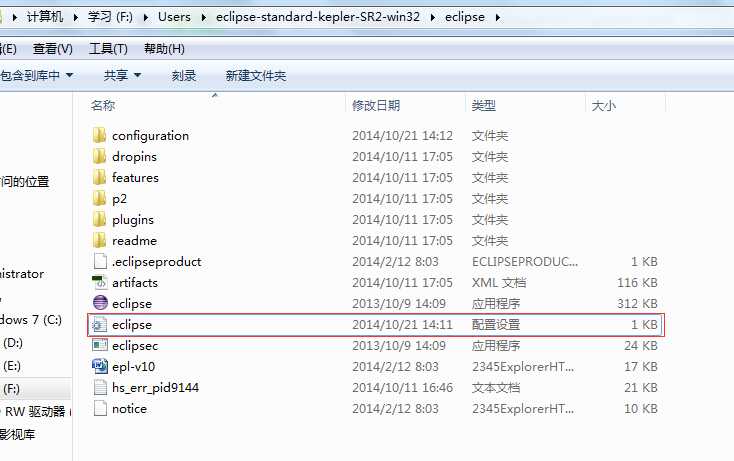
Task: Click Users in the address path
Action: pos(174,17)
